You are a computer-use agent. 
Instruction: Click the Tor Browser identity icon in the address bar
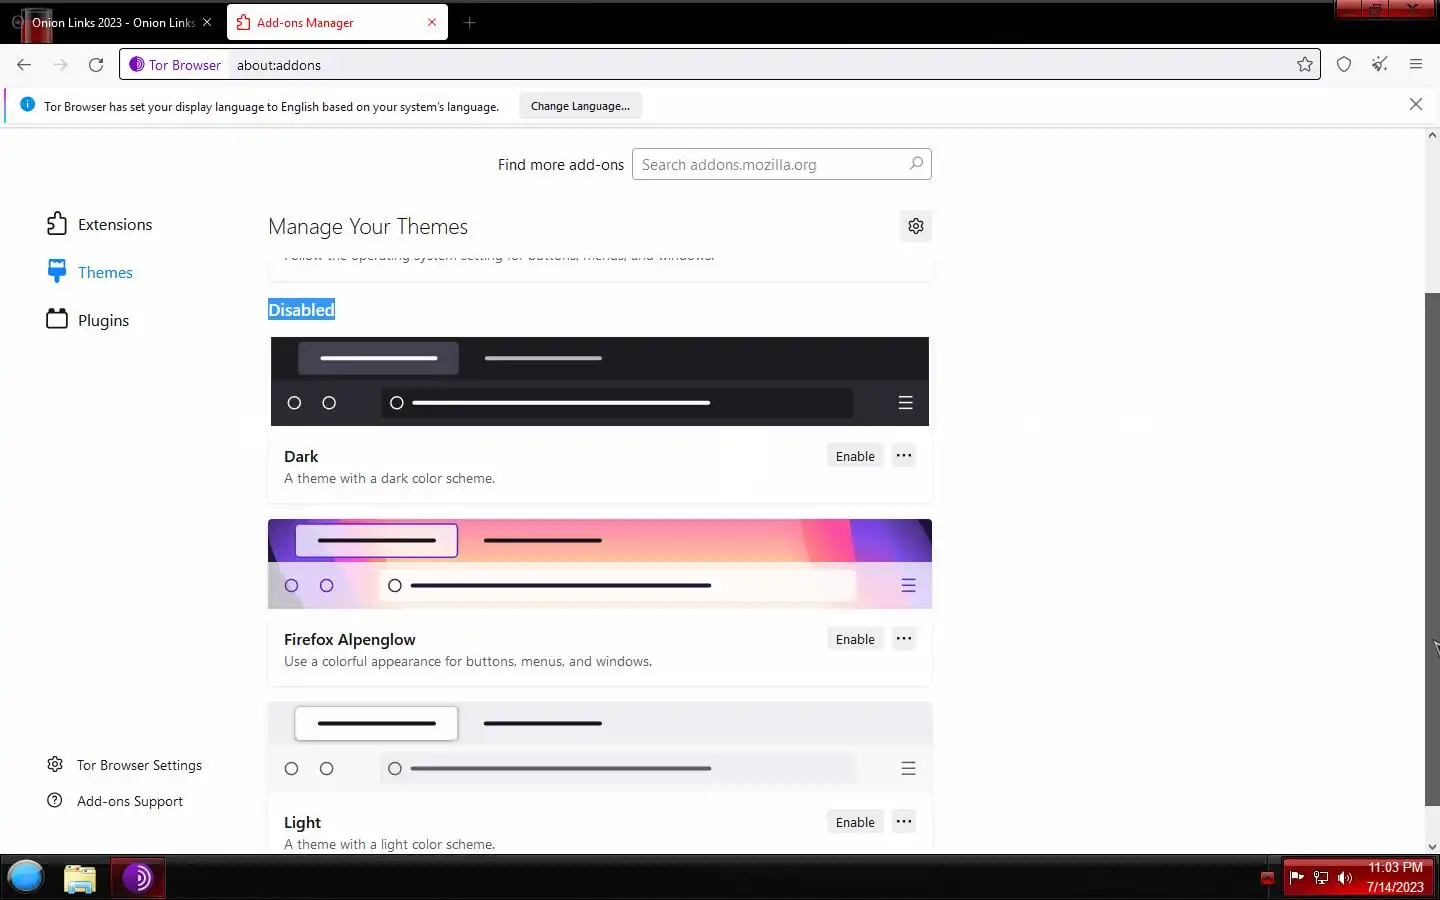click(x=137, y=65)
